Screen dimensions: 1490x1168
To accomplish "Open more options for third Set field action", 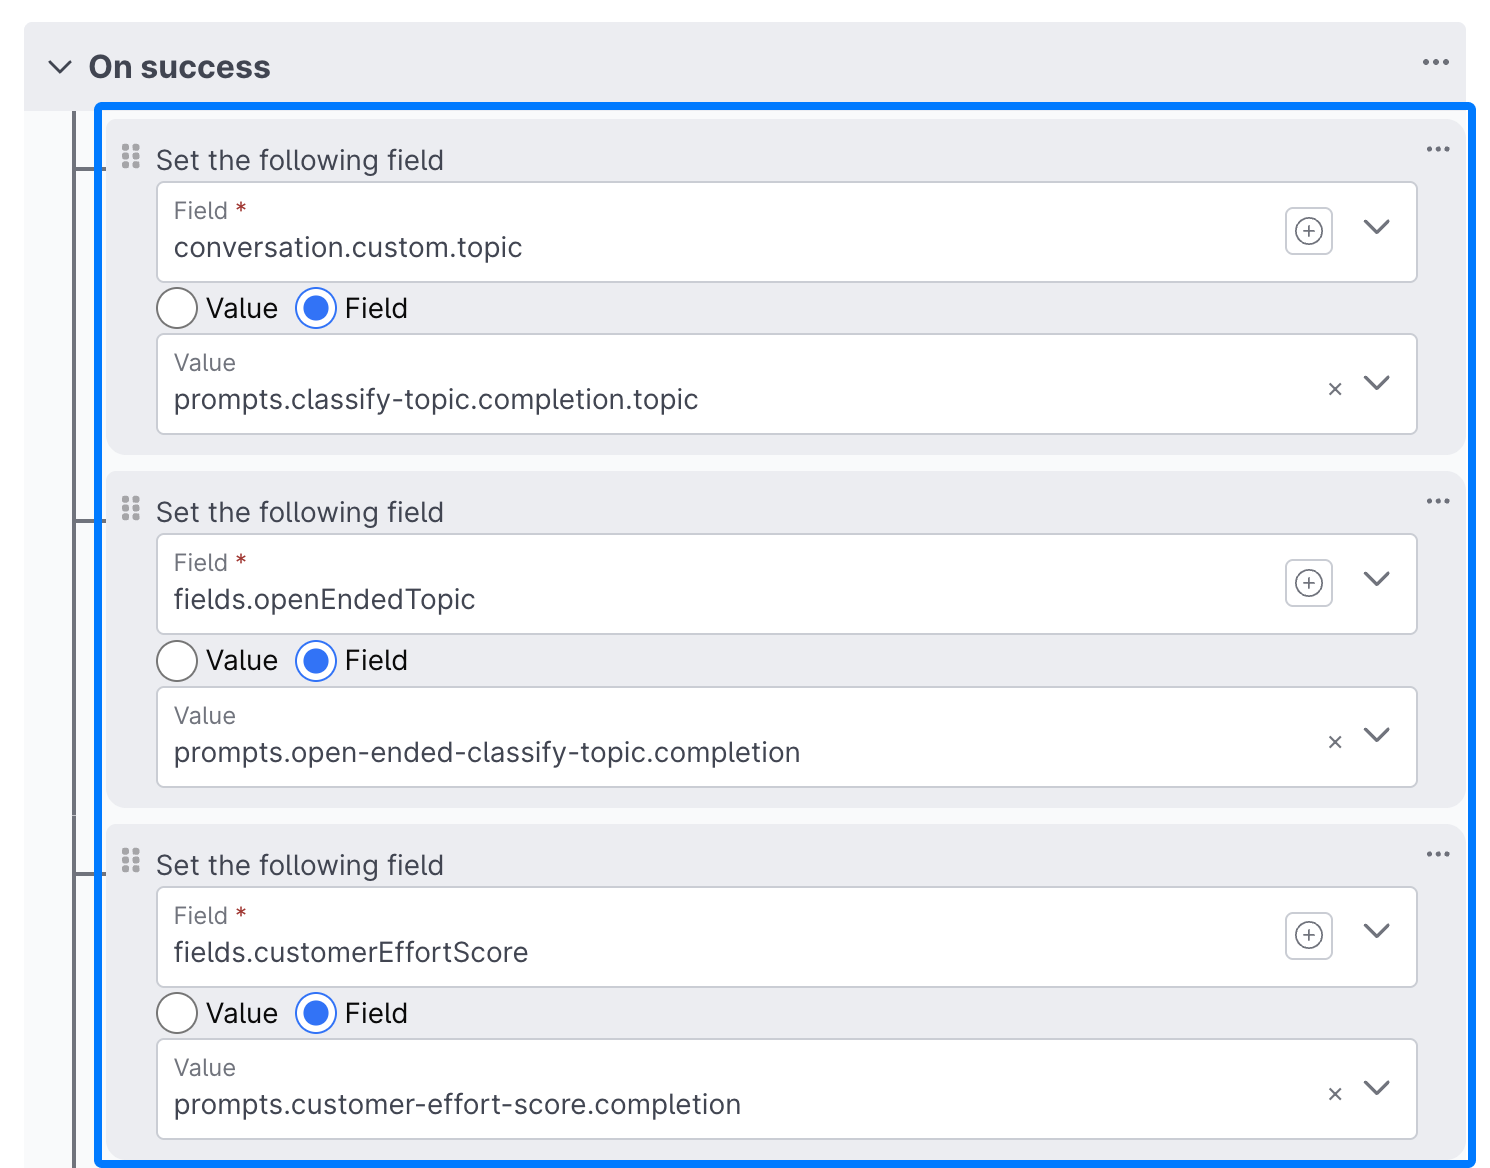I will tap(1437, 854).
